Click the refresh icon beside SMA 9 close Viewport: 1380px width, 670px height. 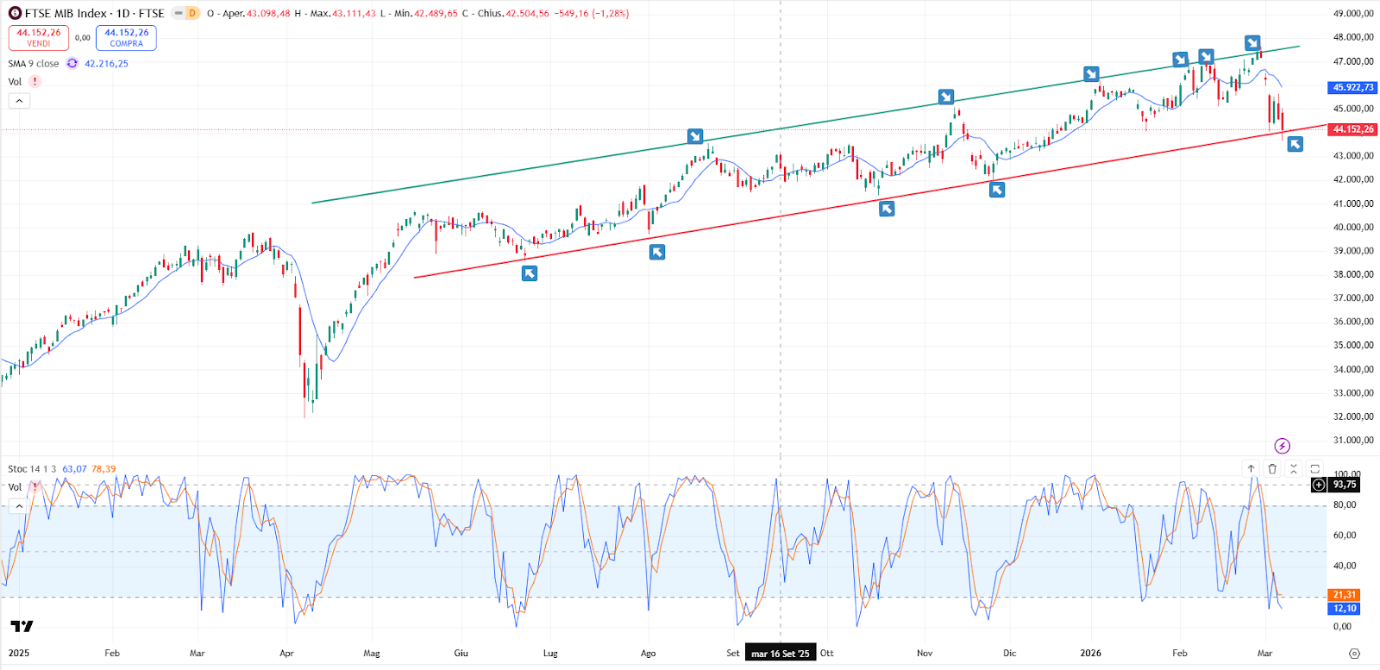tap(71, 64)
